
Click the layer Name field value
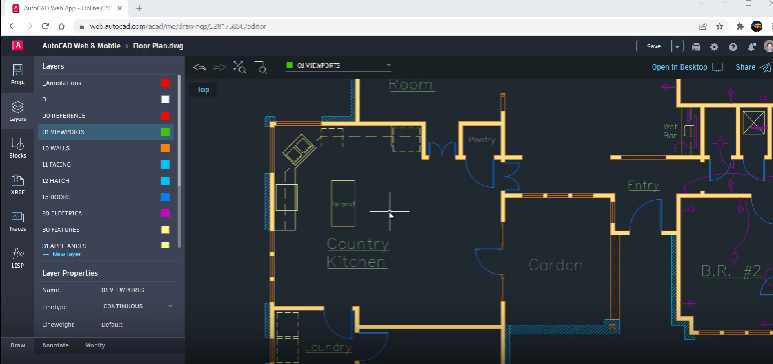(x=122, y=290)
